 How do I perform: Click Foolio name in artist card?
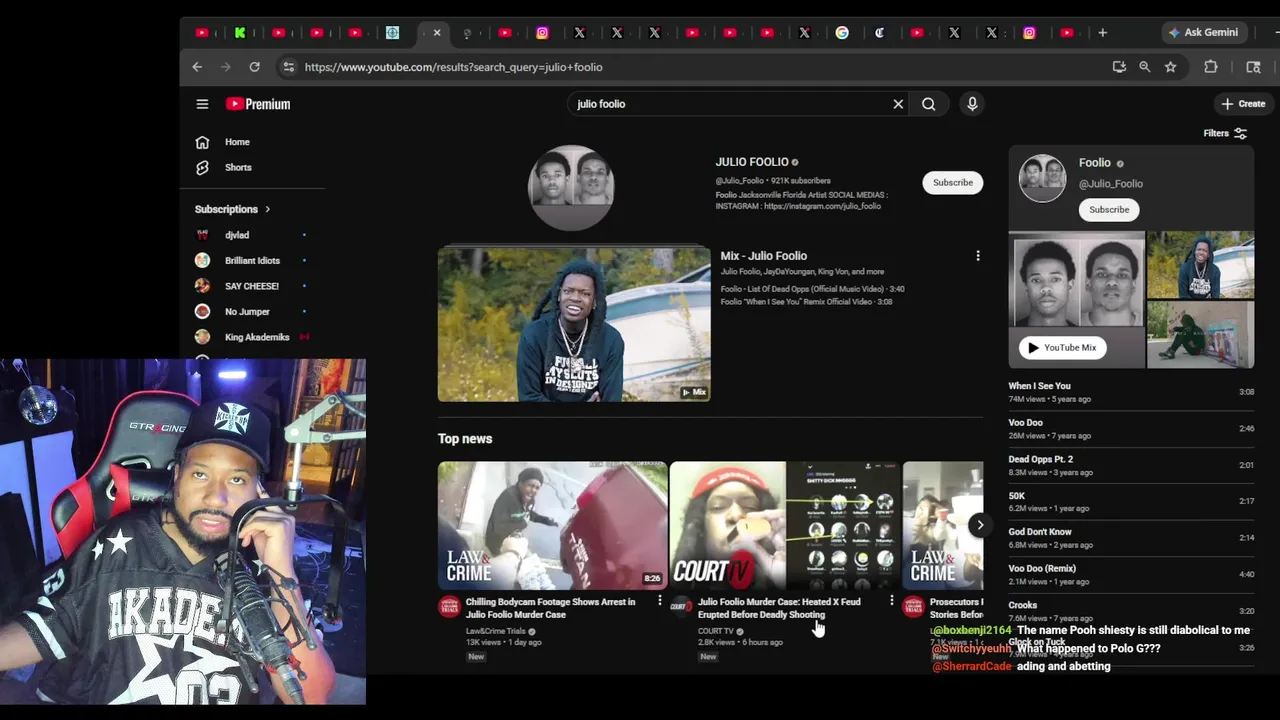(x=1094, y=163)
